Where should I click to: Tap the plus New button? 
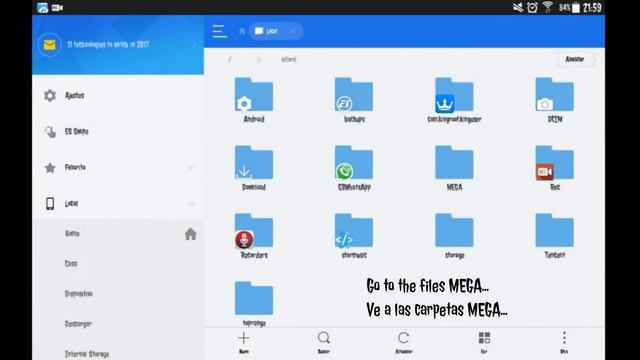tap(244, 342)
